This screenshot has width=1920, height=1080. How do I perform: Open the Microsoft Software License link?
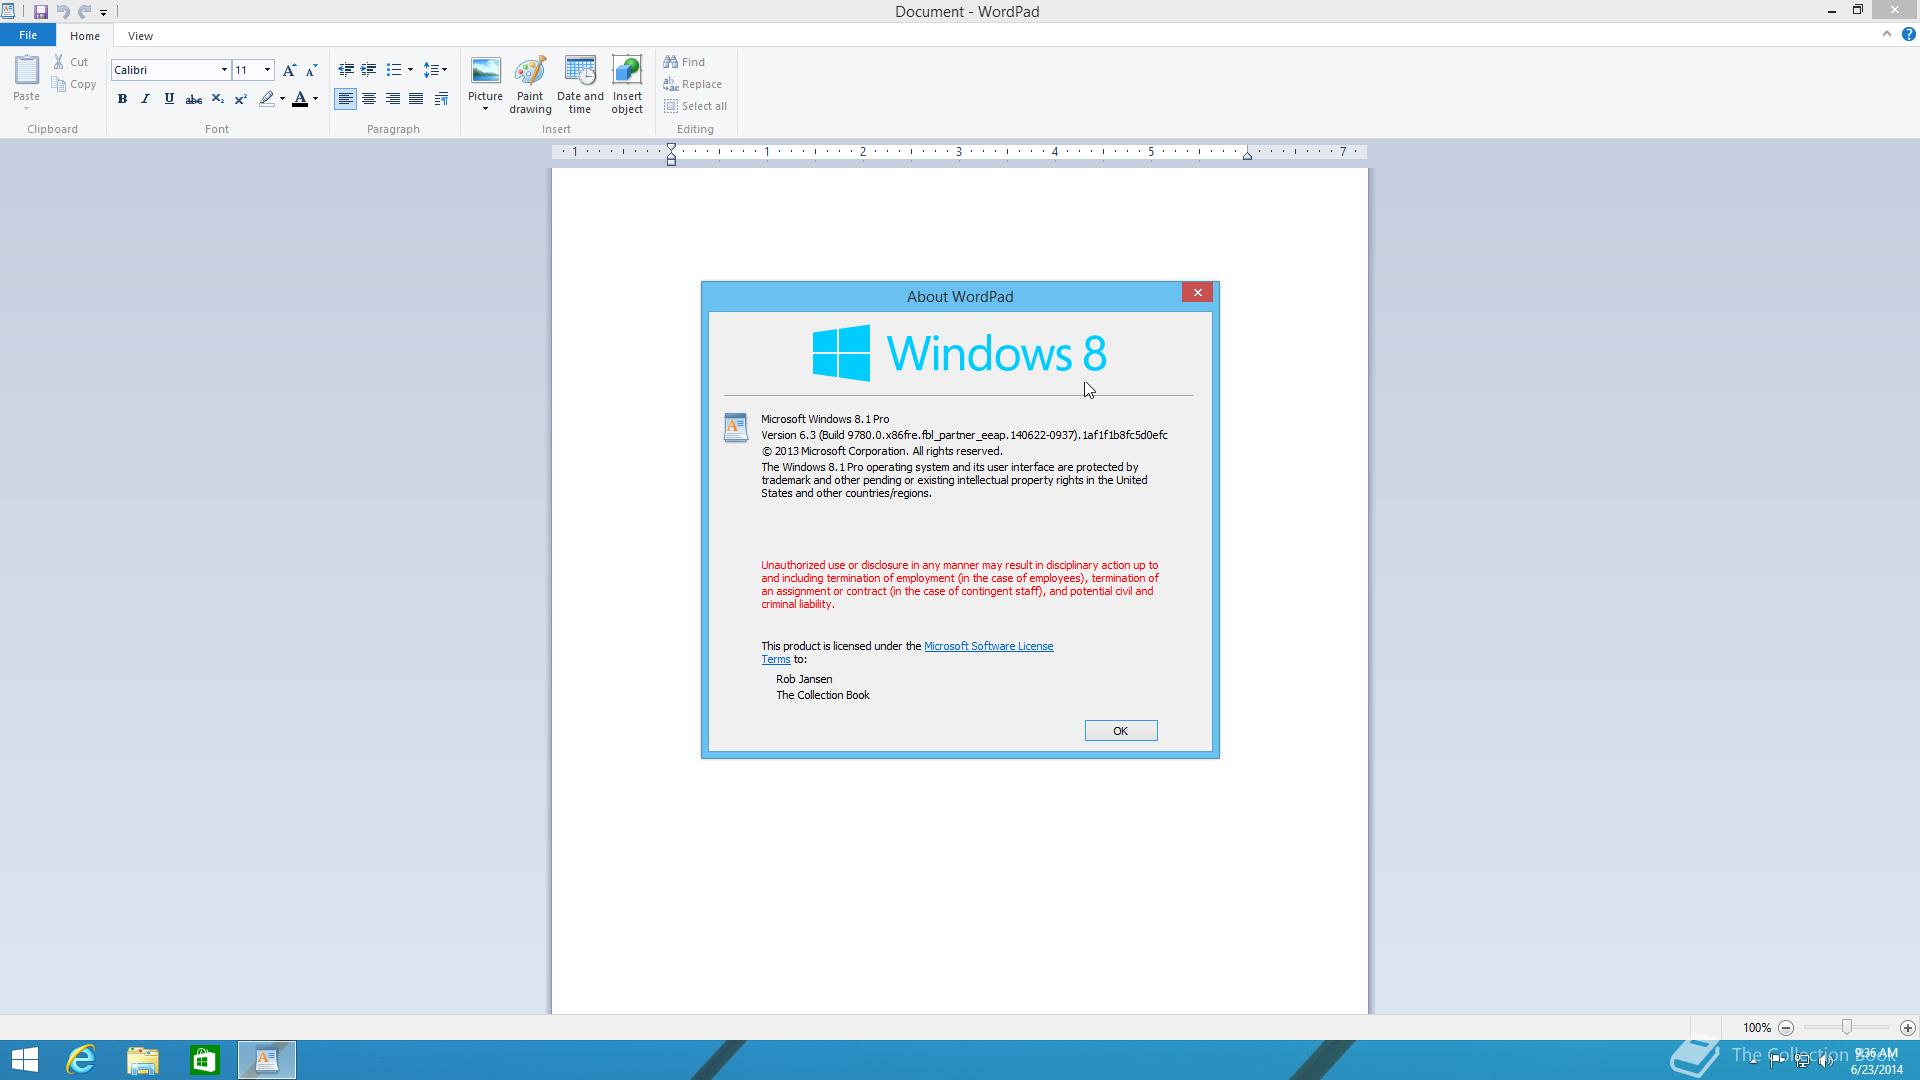[988, 646]
